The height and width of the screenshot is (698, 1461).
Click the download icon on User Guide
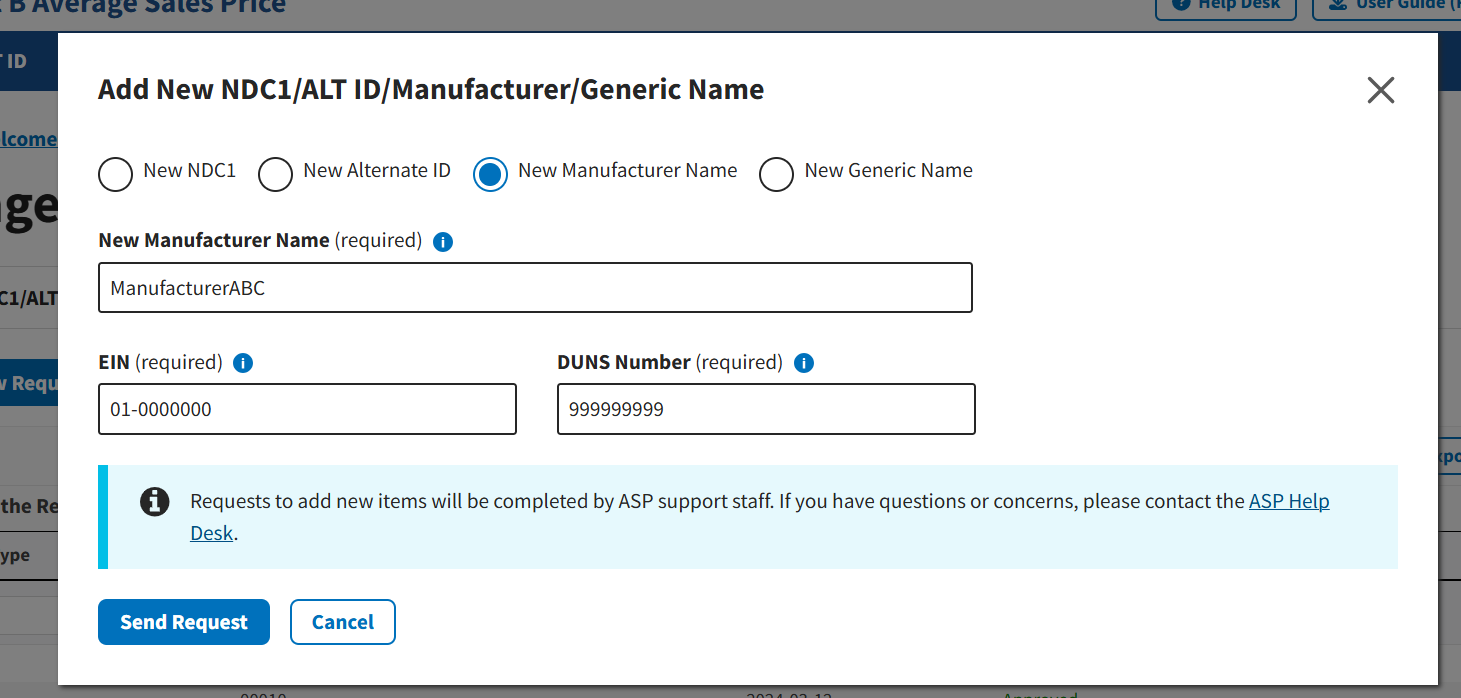(x=1336, y=5)
